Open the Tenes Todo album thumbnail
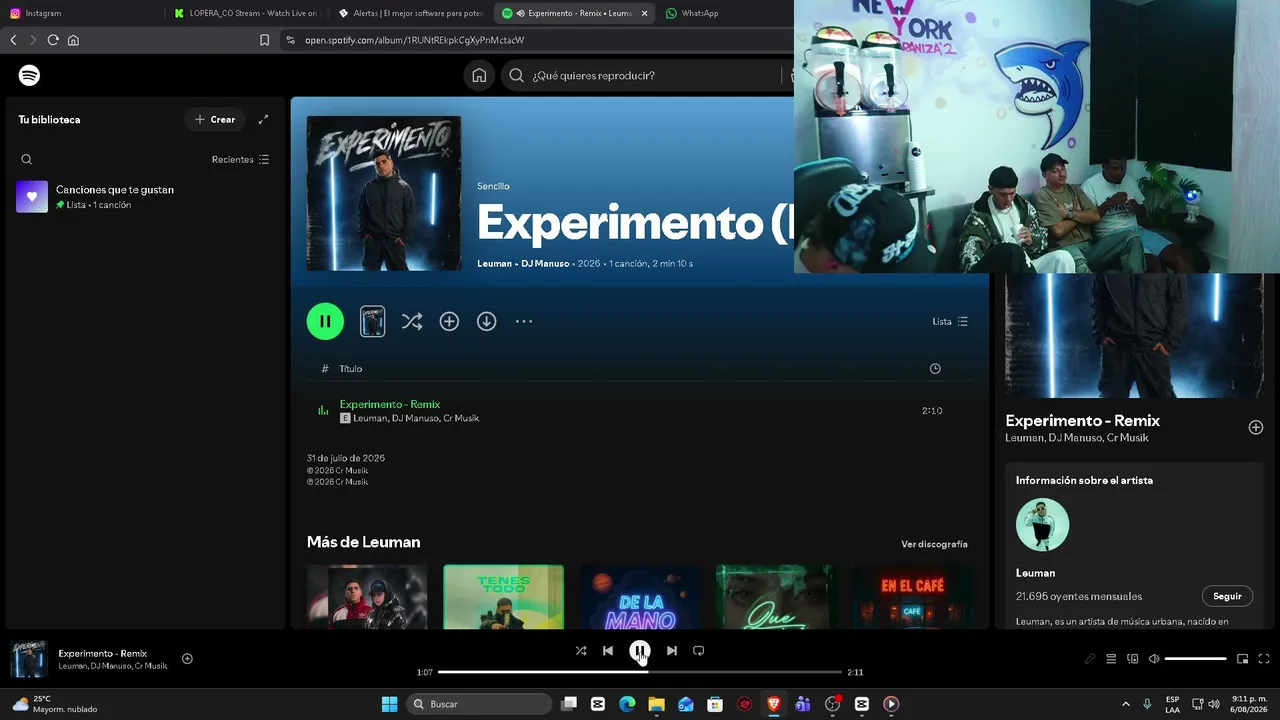Screen dimensions: 1280x720 [x=503, y=597]
